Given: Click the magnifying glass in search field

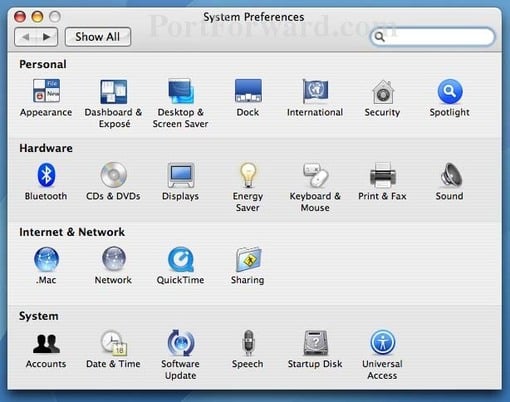Looking at the screenshot, I should pos(380,37).
